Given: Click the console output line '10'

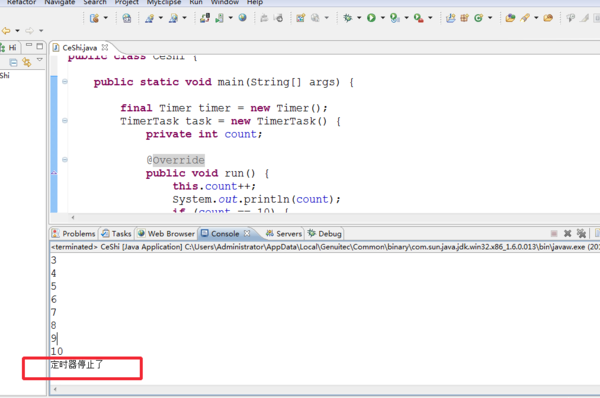Looking at the screenshot, I should (57, 351).
